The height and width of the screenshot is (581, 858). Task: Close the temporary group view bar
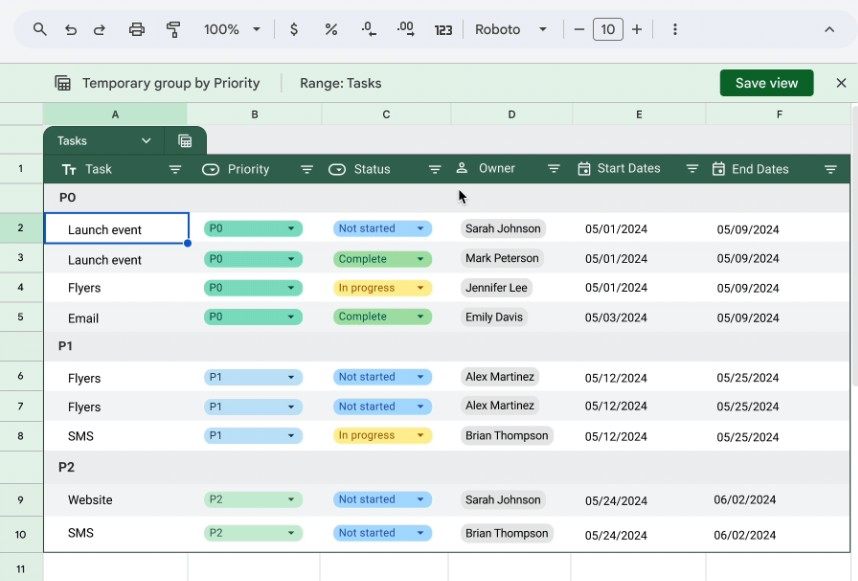[841, 83]
